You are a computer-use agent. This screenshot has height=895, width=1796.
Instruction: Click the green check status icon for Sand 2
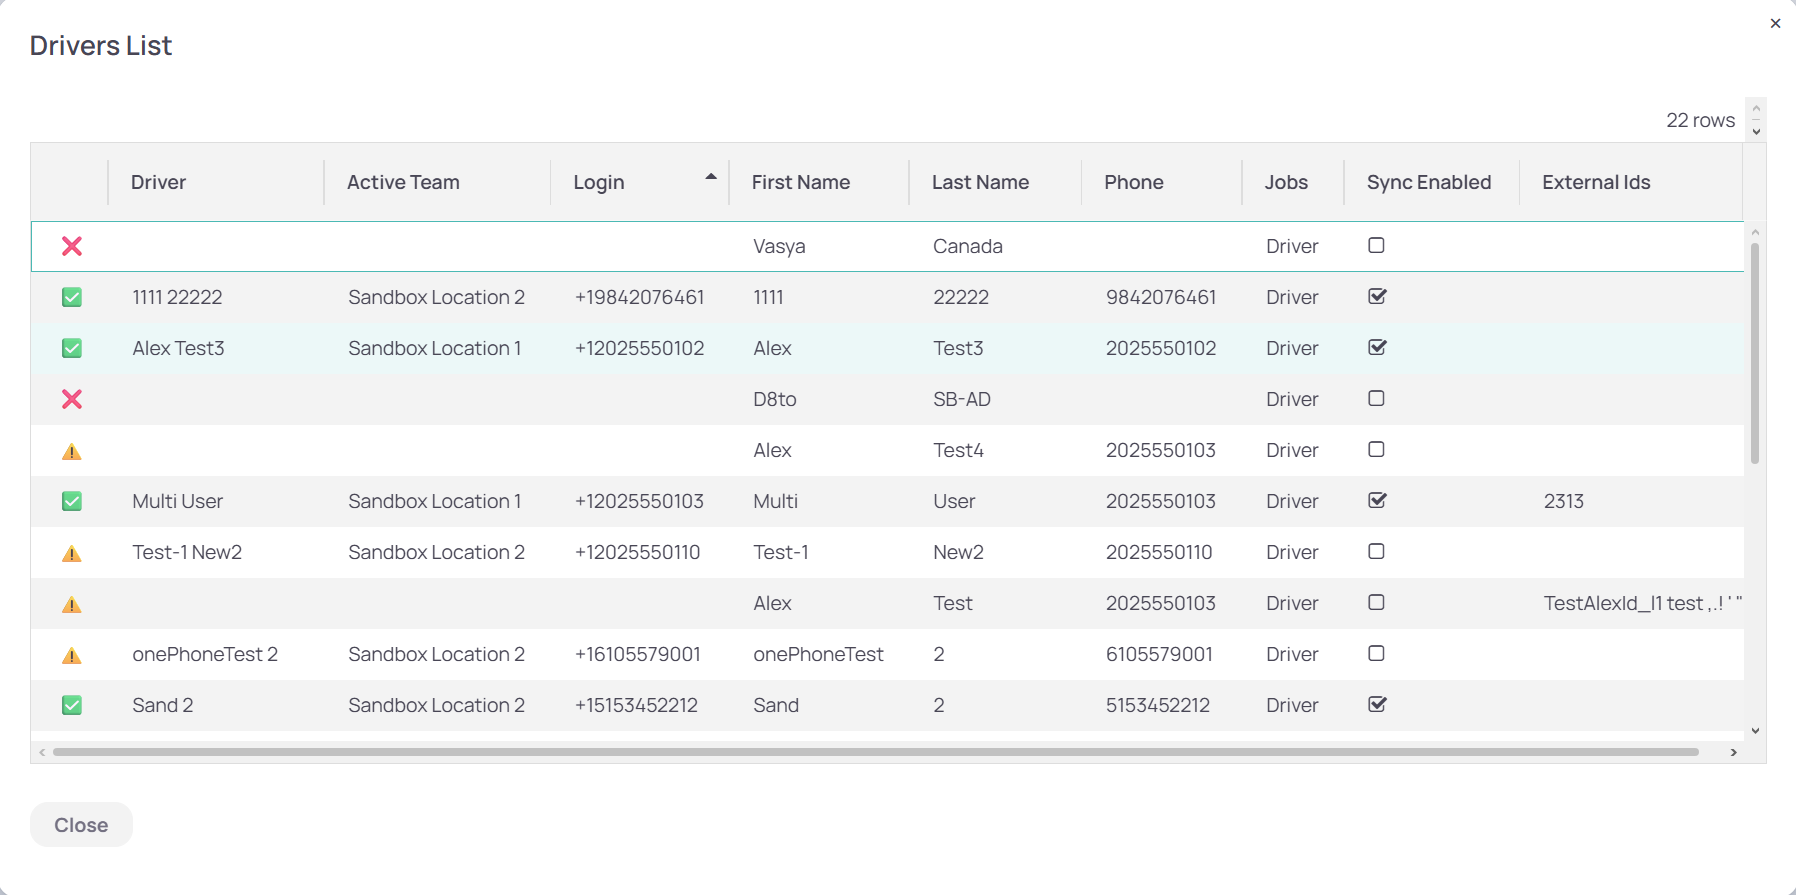click(x=72, y=705)
